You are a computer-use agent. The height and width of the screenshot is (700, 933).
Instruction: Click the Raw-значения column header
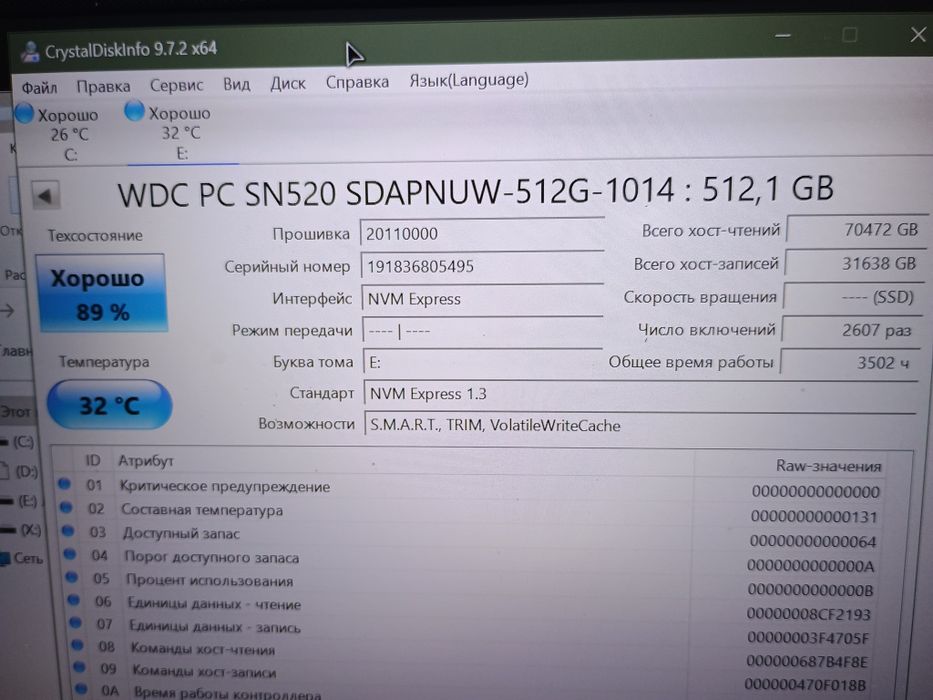click(x=828, y=466)
